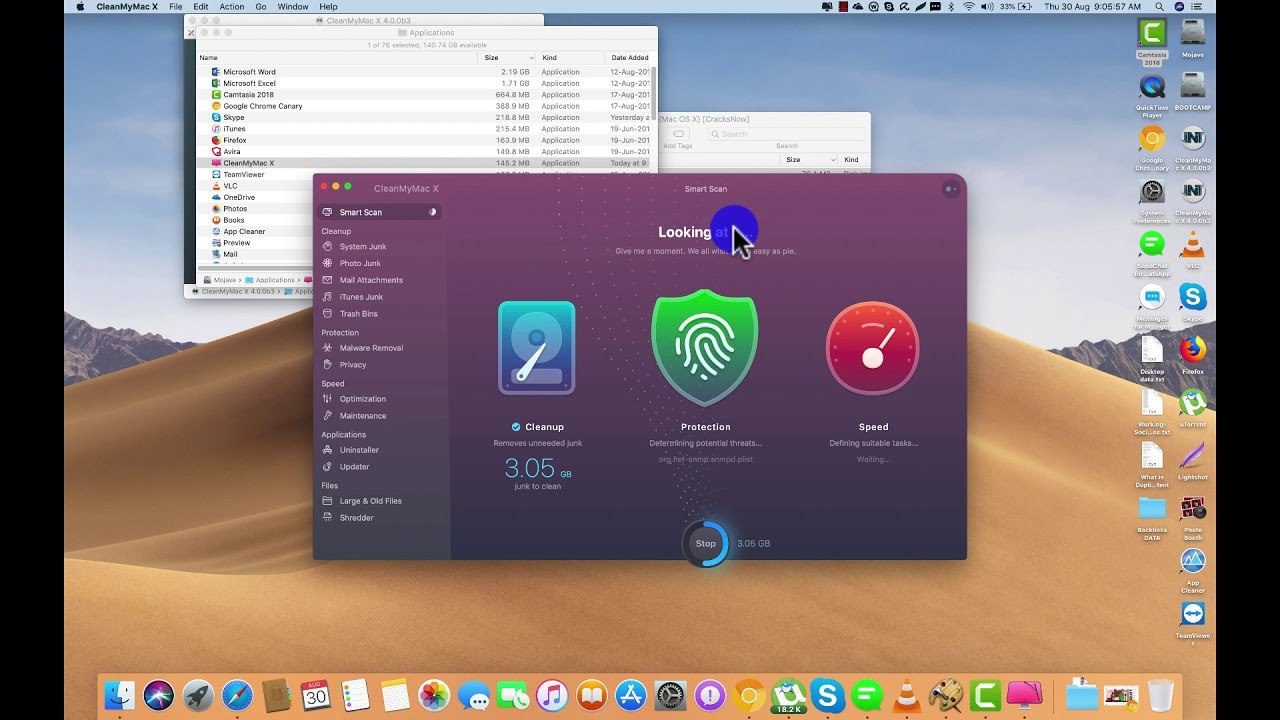Open the Window menu
This screenshot has width=1280, height=720.
293,6
